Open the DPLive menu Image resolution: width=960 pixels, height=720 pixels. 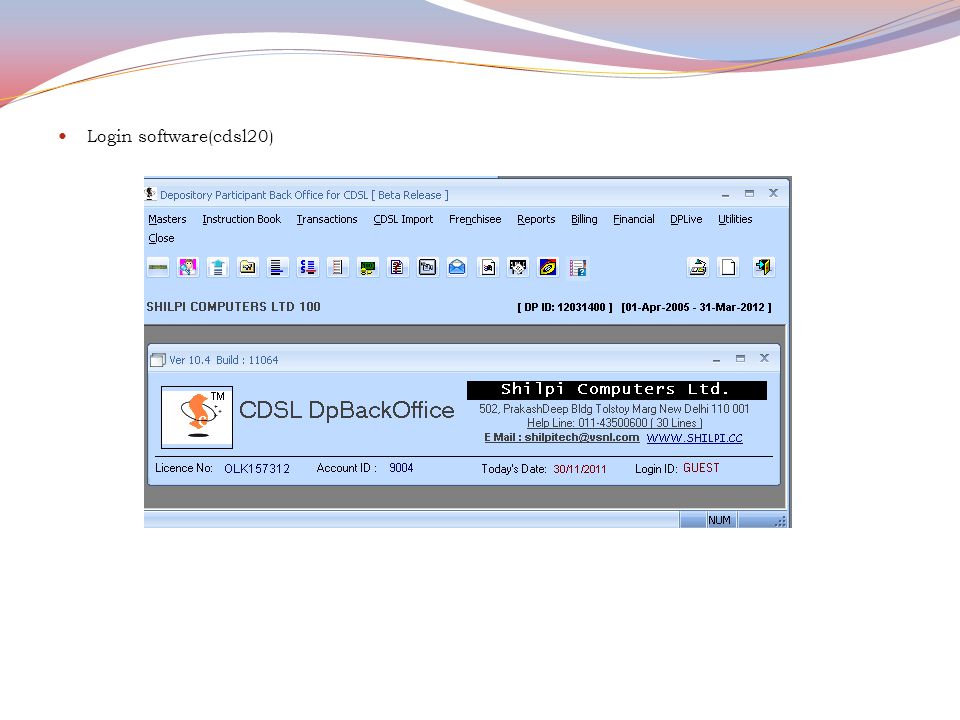coord(686,219)
